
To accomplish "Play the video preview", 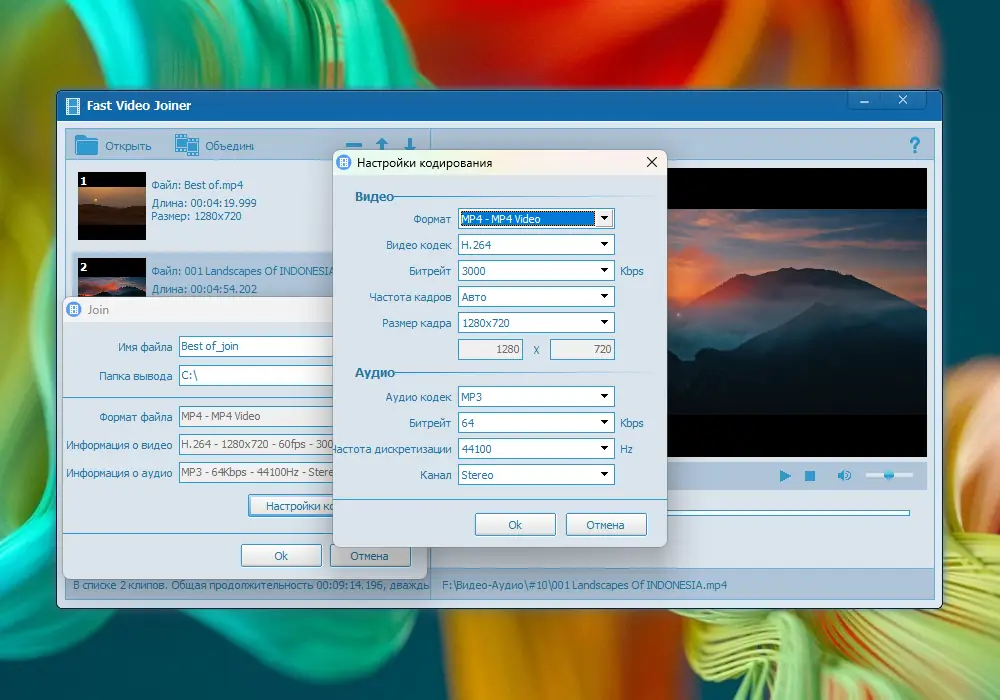I will [x=785, y=476].
